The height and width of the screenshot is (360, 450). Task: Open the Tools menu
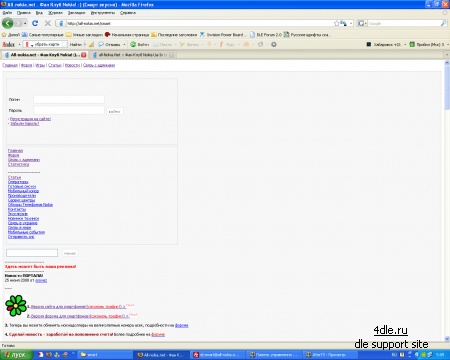coord(103,13)
